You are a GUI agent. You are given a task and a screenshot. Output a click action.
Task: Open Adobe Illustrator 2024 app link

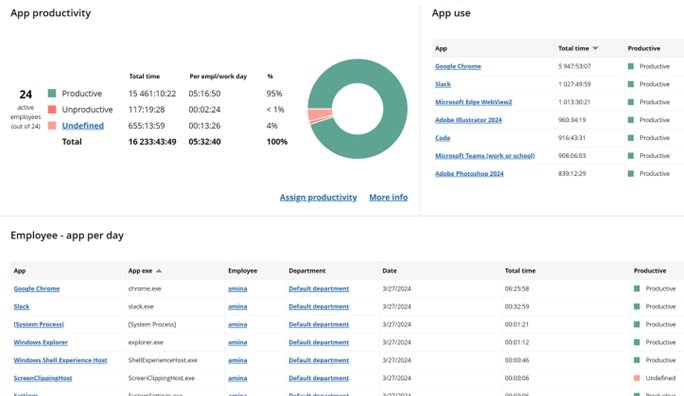coord(468,120)
